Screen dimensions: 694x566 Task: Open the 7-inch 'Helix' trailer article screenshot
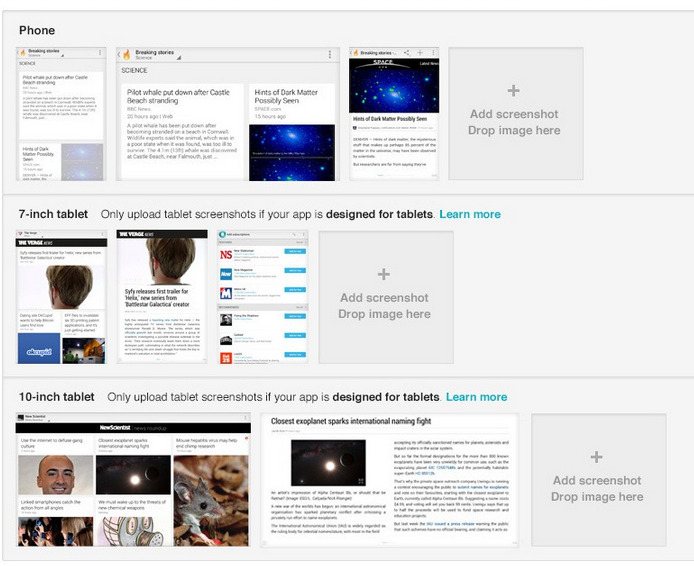162,297
